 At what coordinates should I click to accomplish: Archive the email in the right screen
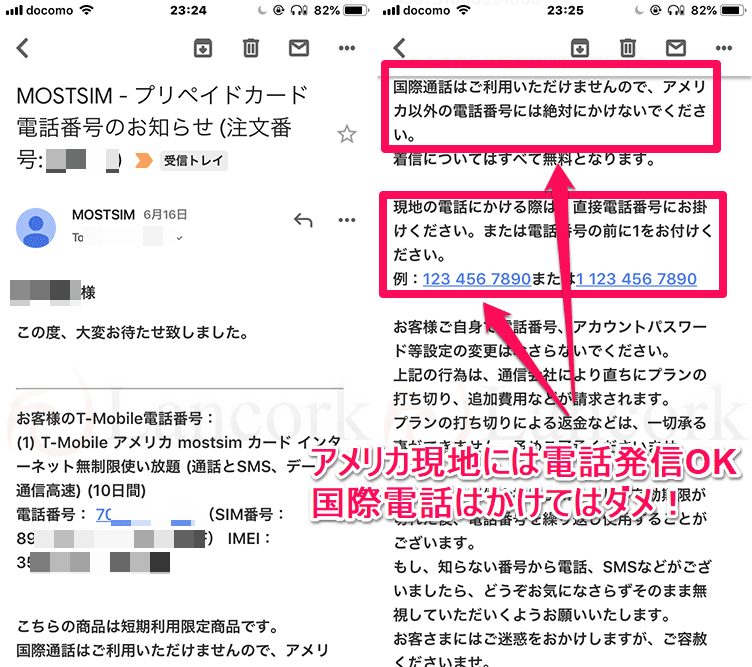point(580,48)
